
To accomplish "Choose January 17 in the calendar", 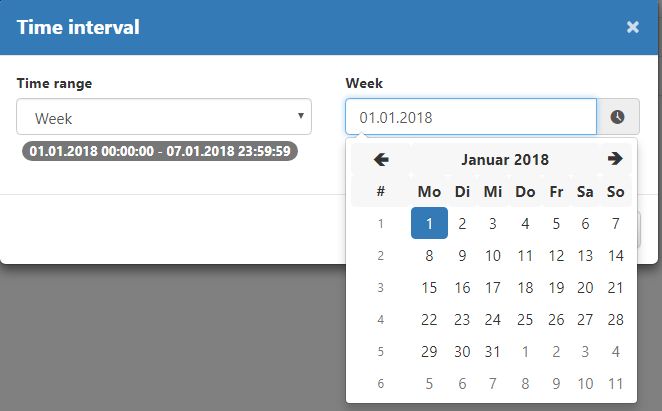I will click(493, 288).
